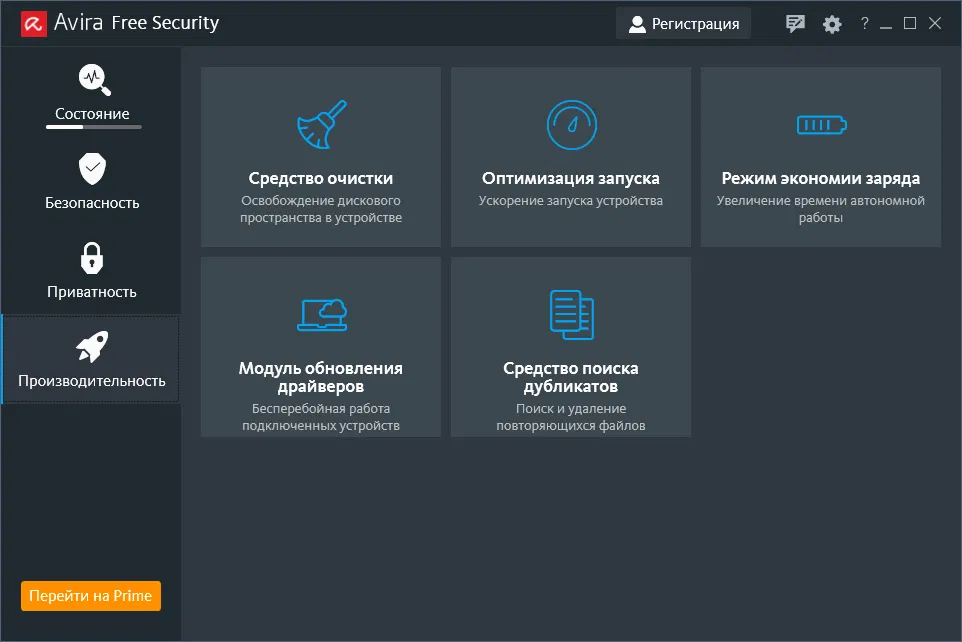Open the Оптимизация запуска title link
Screen dimensions: 962x642
pyautogui.click(x=571, y=178)
